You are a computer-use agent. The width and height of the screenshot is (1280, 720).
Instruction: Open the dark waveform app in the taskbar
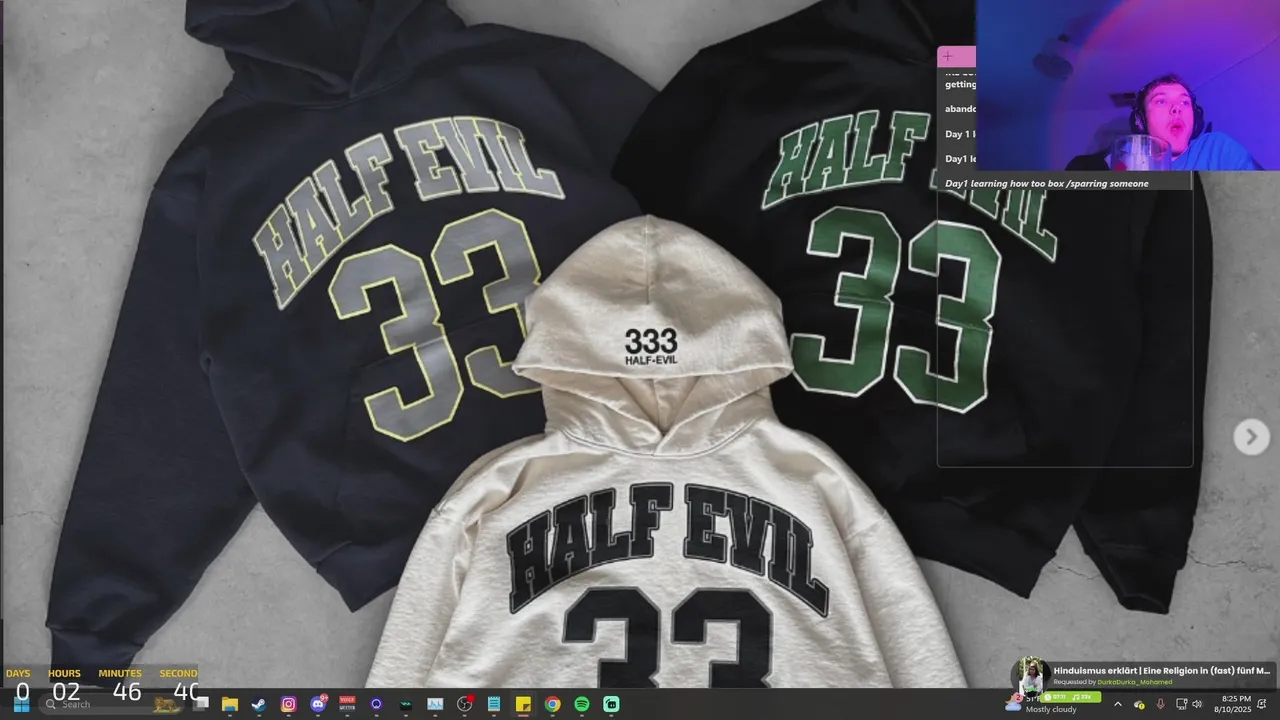pos(405,704)
